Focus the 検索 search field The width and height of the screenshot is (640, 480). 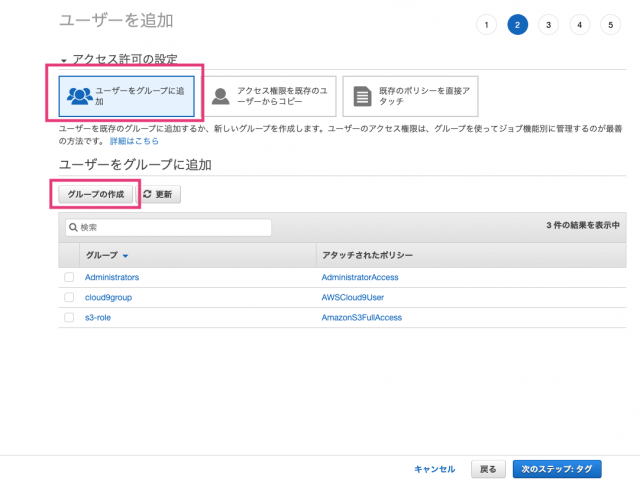pos(168,227)
